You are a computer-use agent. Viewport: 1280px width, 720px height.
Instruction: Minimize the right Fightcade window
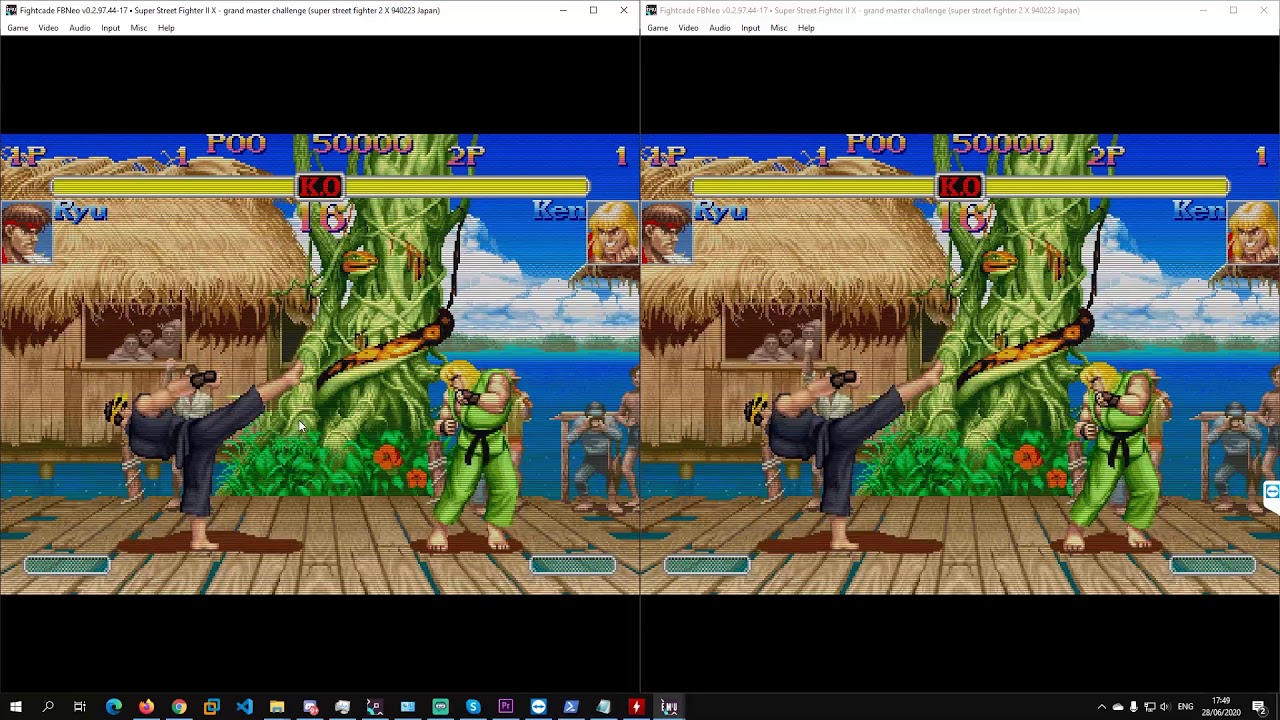pyautogui.click(x=1203, y=10)
